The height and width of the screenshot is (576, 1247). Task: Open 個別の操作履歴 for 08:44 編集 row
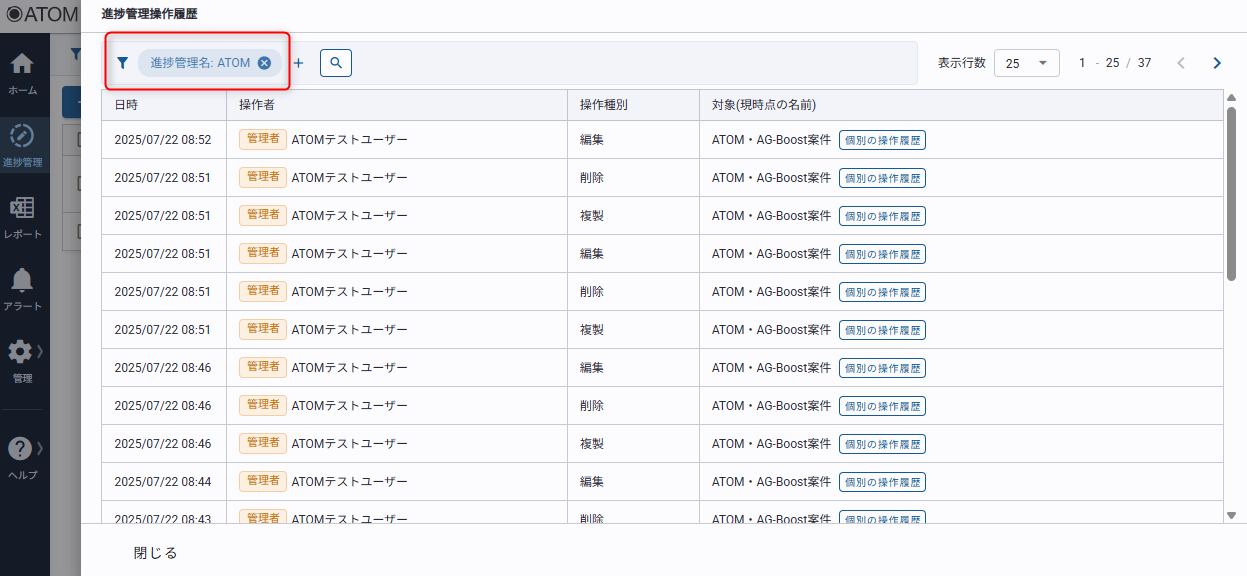(882, 482)
